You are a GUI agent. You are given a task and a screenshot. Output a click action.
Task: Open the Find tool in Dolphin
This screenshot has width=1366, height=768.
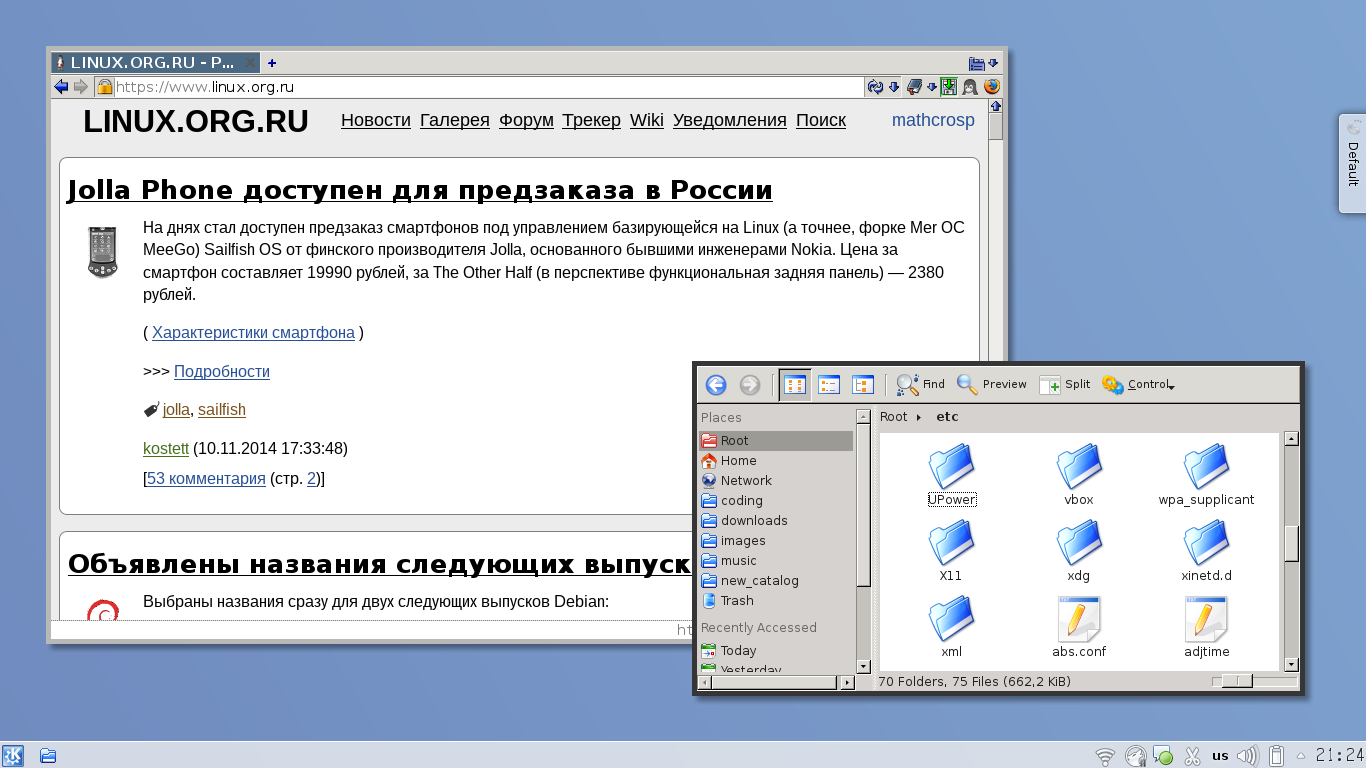[x=920, y=385]
